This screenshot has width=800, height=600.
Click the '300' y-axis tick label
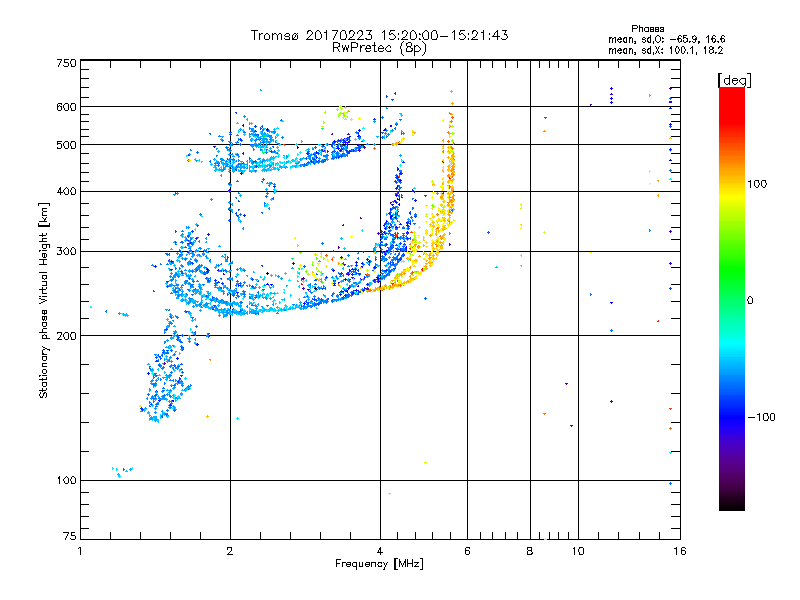(66, 251)
